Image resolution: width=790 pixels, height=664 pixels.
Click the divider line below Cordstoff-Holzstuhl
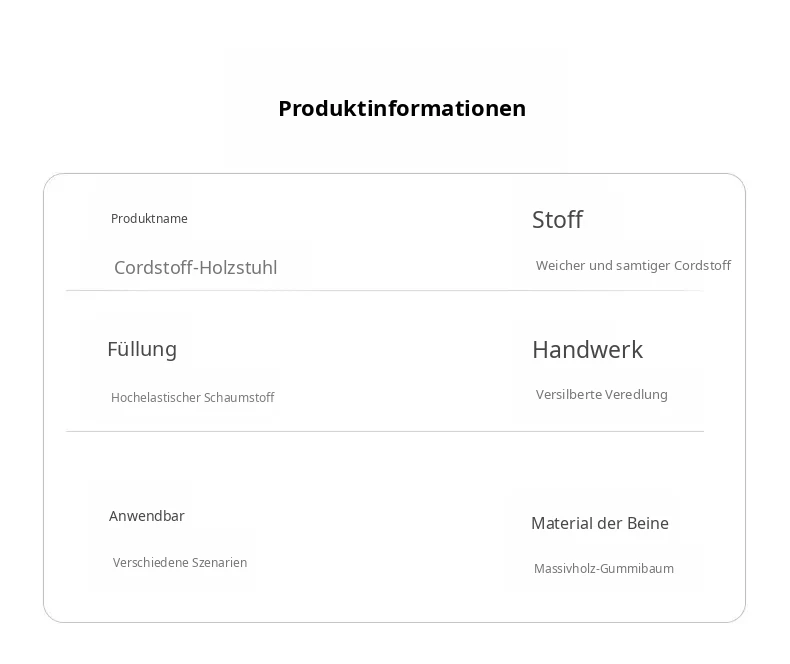385,291
